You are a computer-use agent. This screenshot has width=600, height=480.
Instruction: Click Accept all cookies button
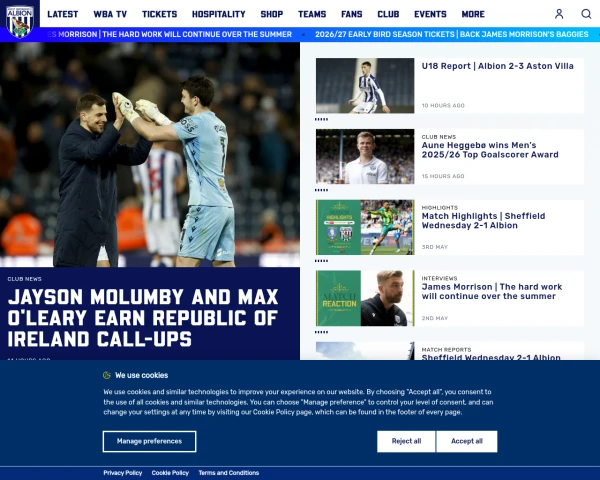click(x=467, y=441)
